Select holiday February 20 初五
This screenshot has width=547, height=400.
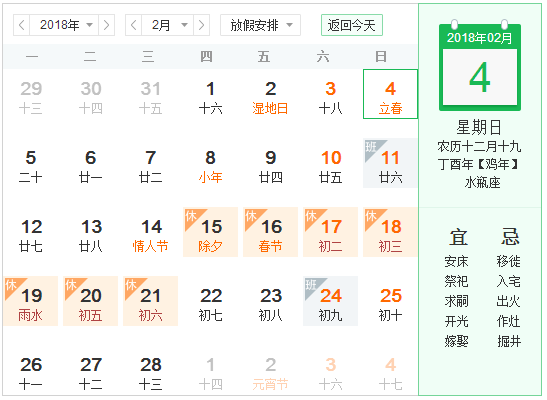pos(91,301)
